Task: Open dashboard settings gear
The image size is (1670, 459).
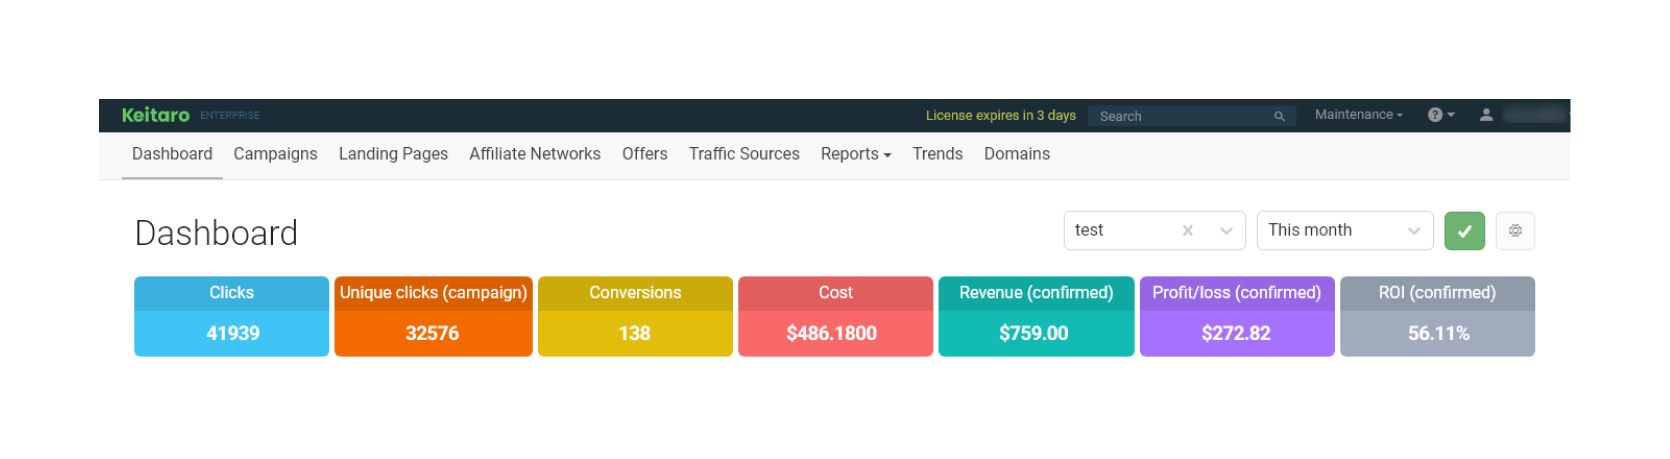Action: click(x=1515, y=231)
